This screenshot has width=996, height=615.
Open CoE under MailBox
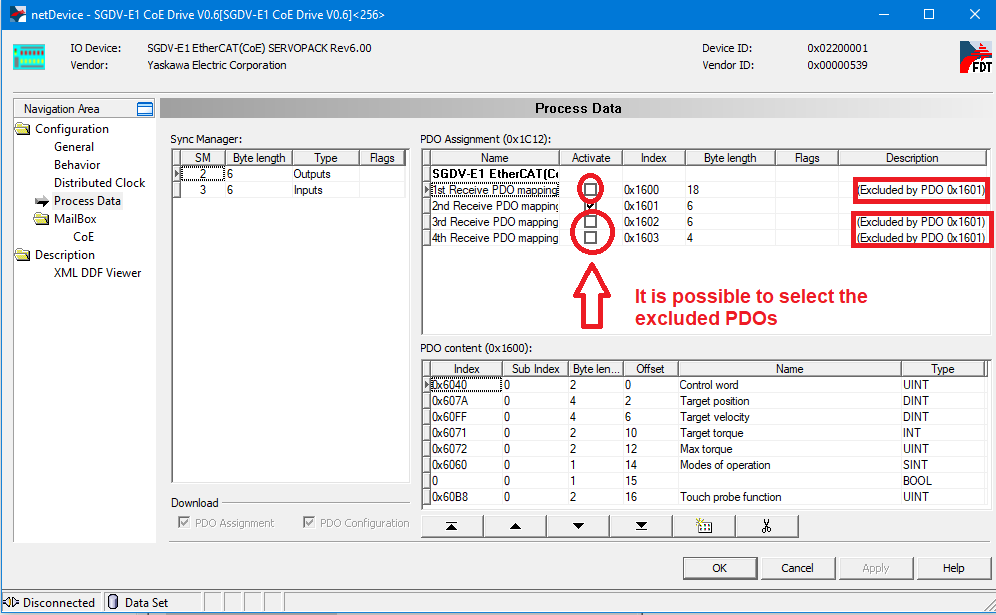[x=83, y=237]
